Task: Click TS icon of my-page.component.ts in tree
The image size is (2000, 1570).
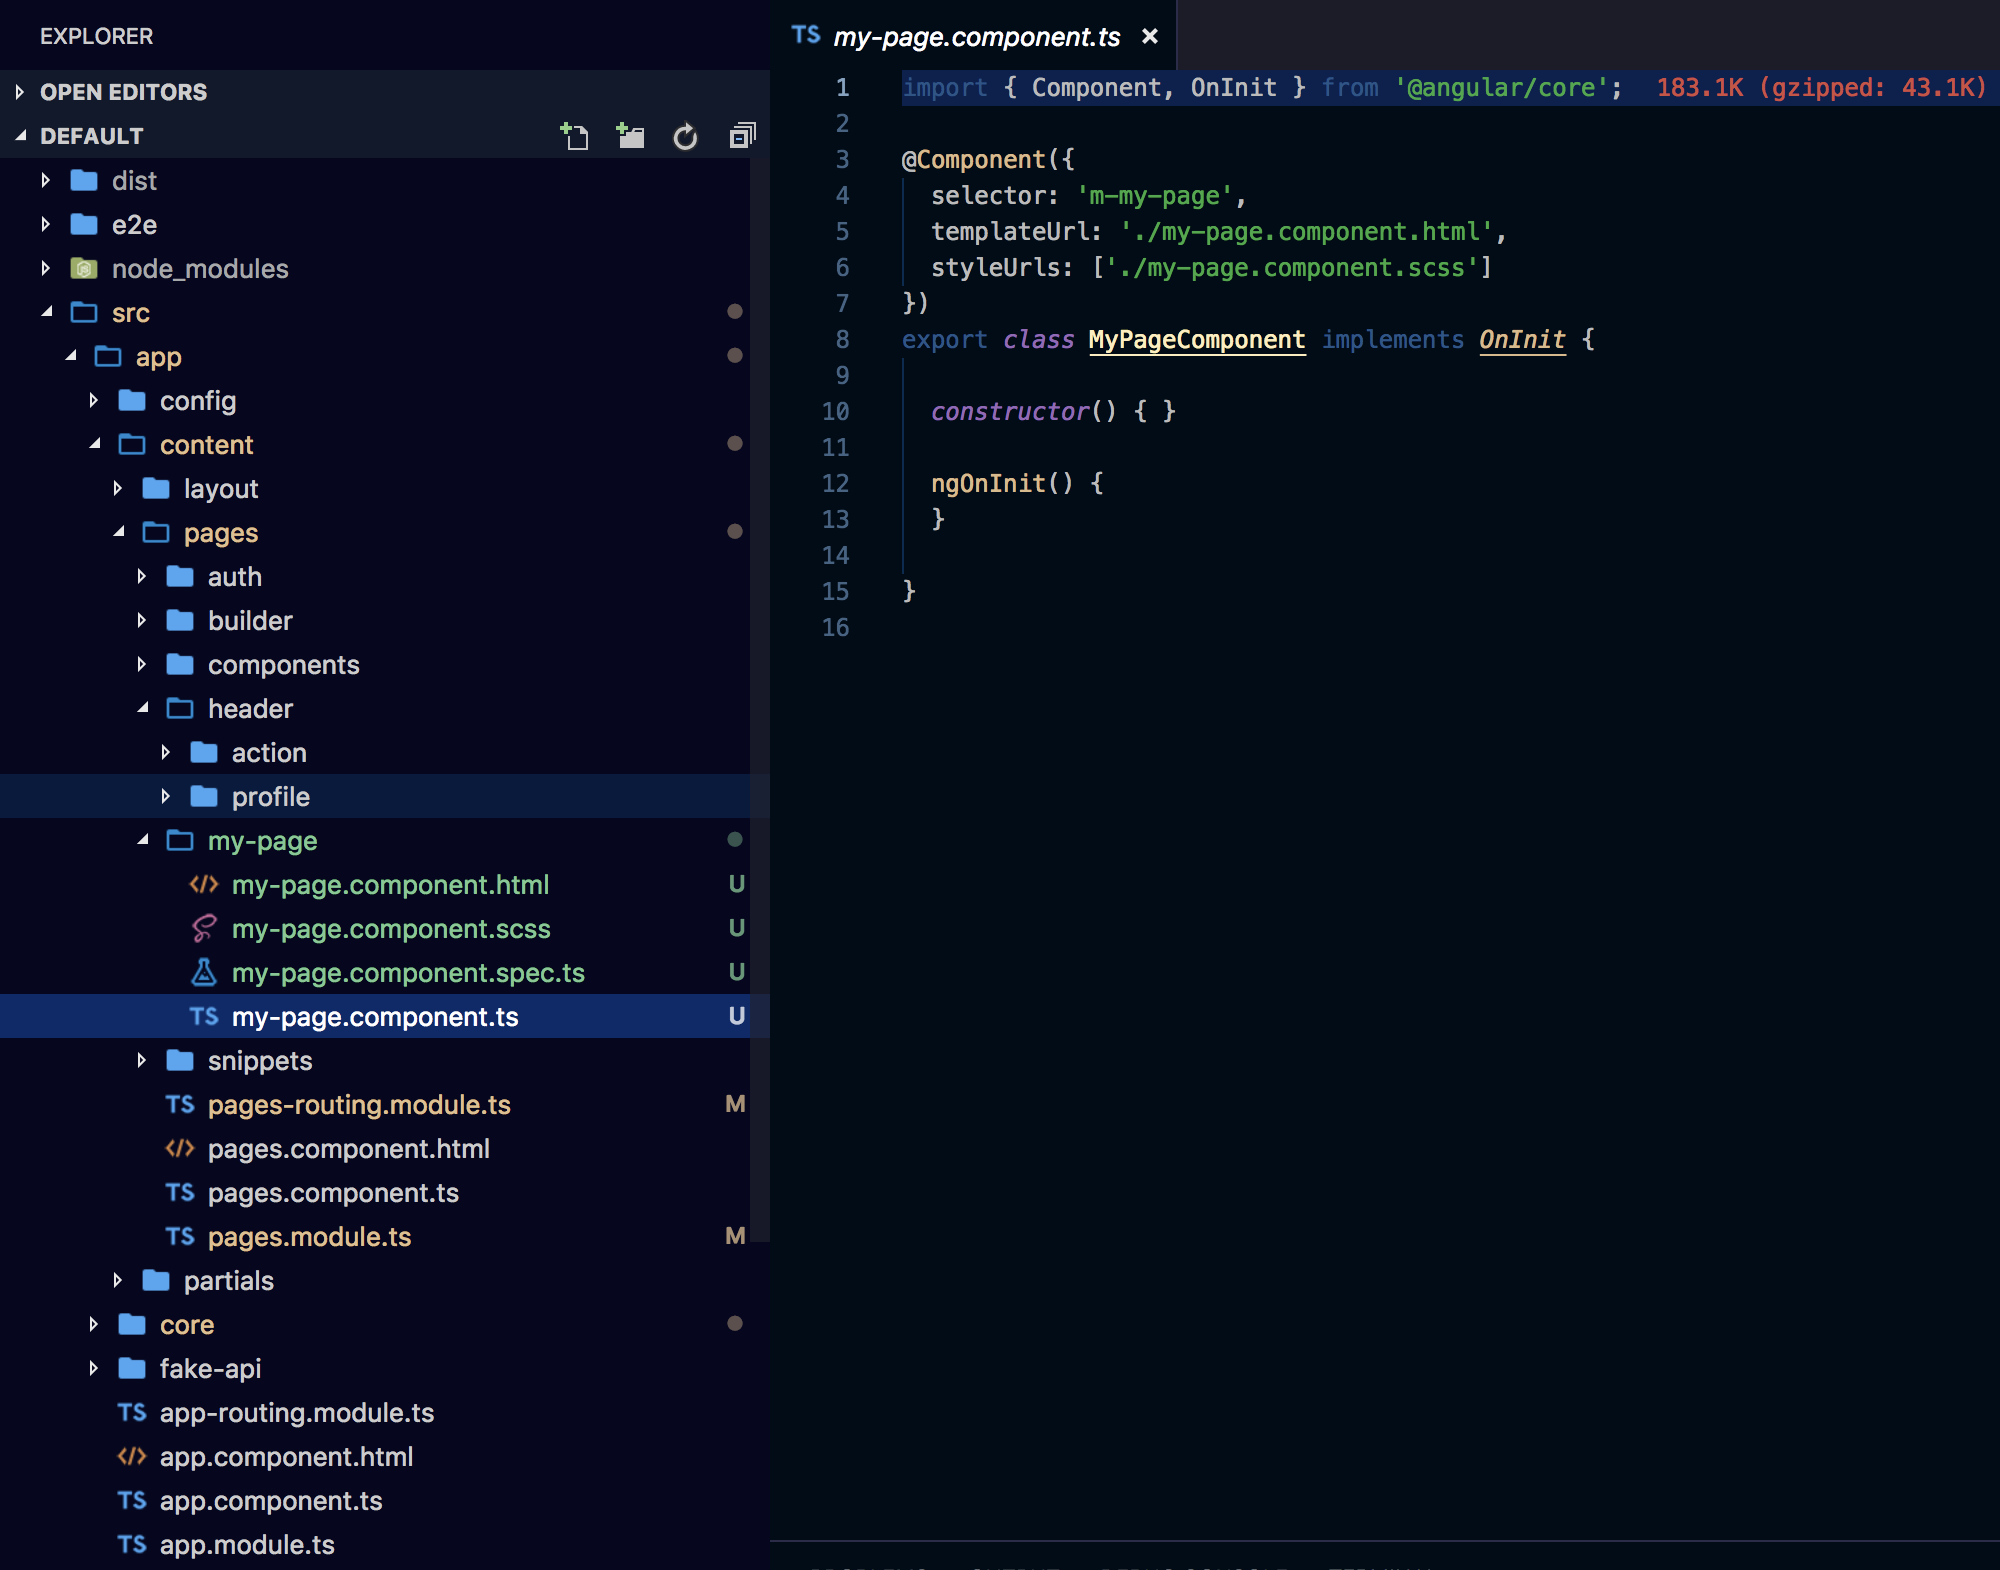Action: coord(204,1016)
